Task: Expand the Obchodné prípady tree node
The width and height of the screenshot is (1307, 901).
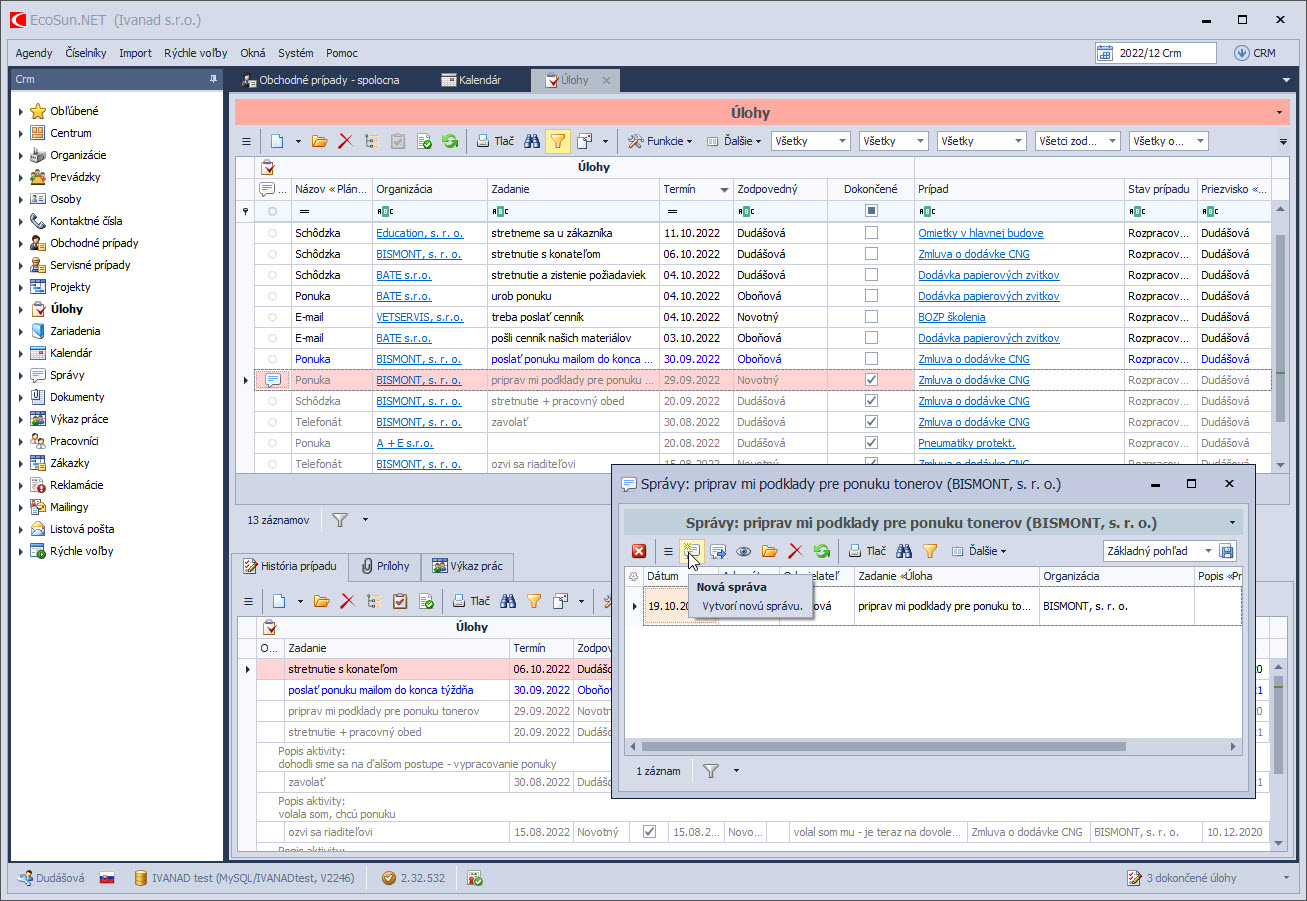Action: 21,243
